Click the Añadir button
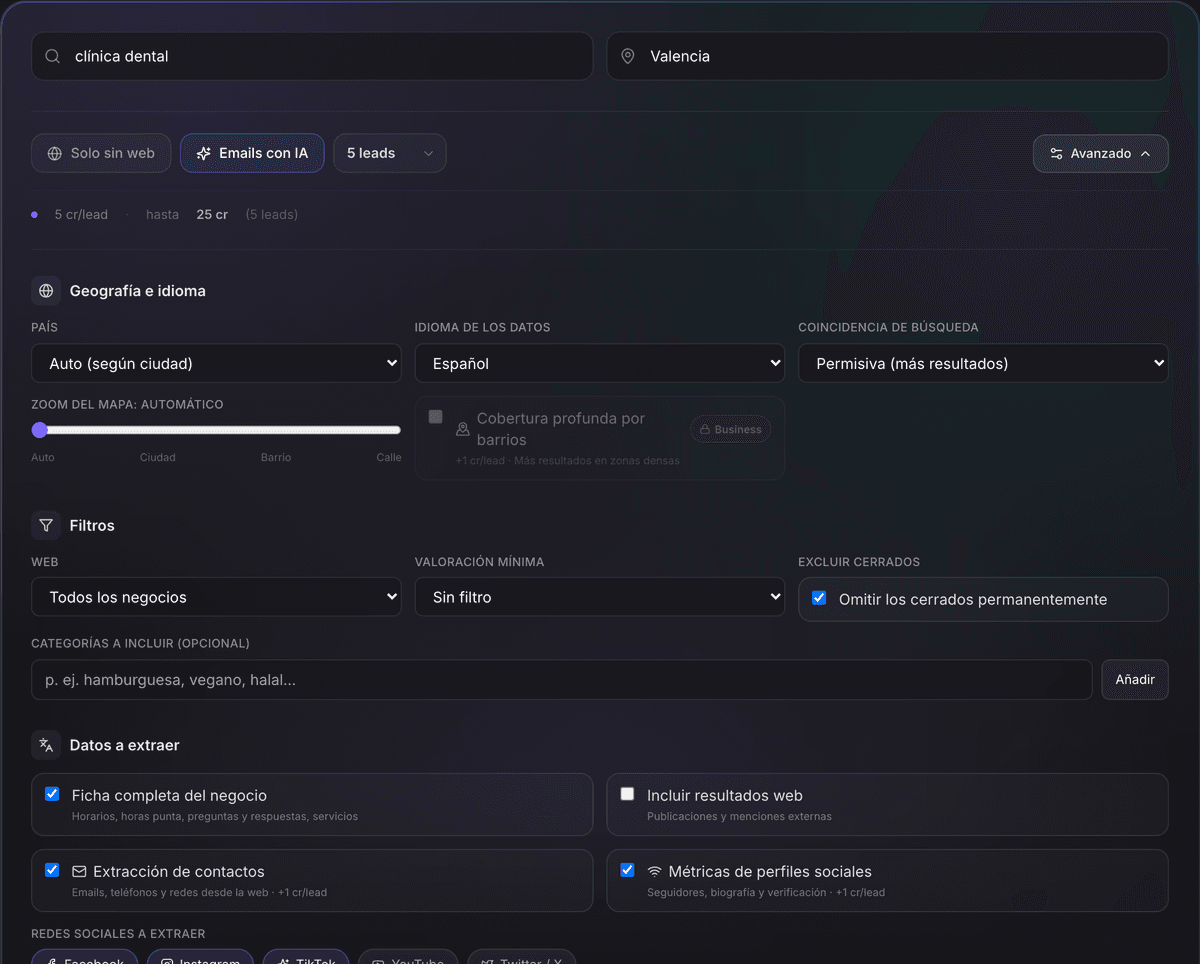The image size is (1200, 964). click(x=1135, y=680)
